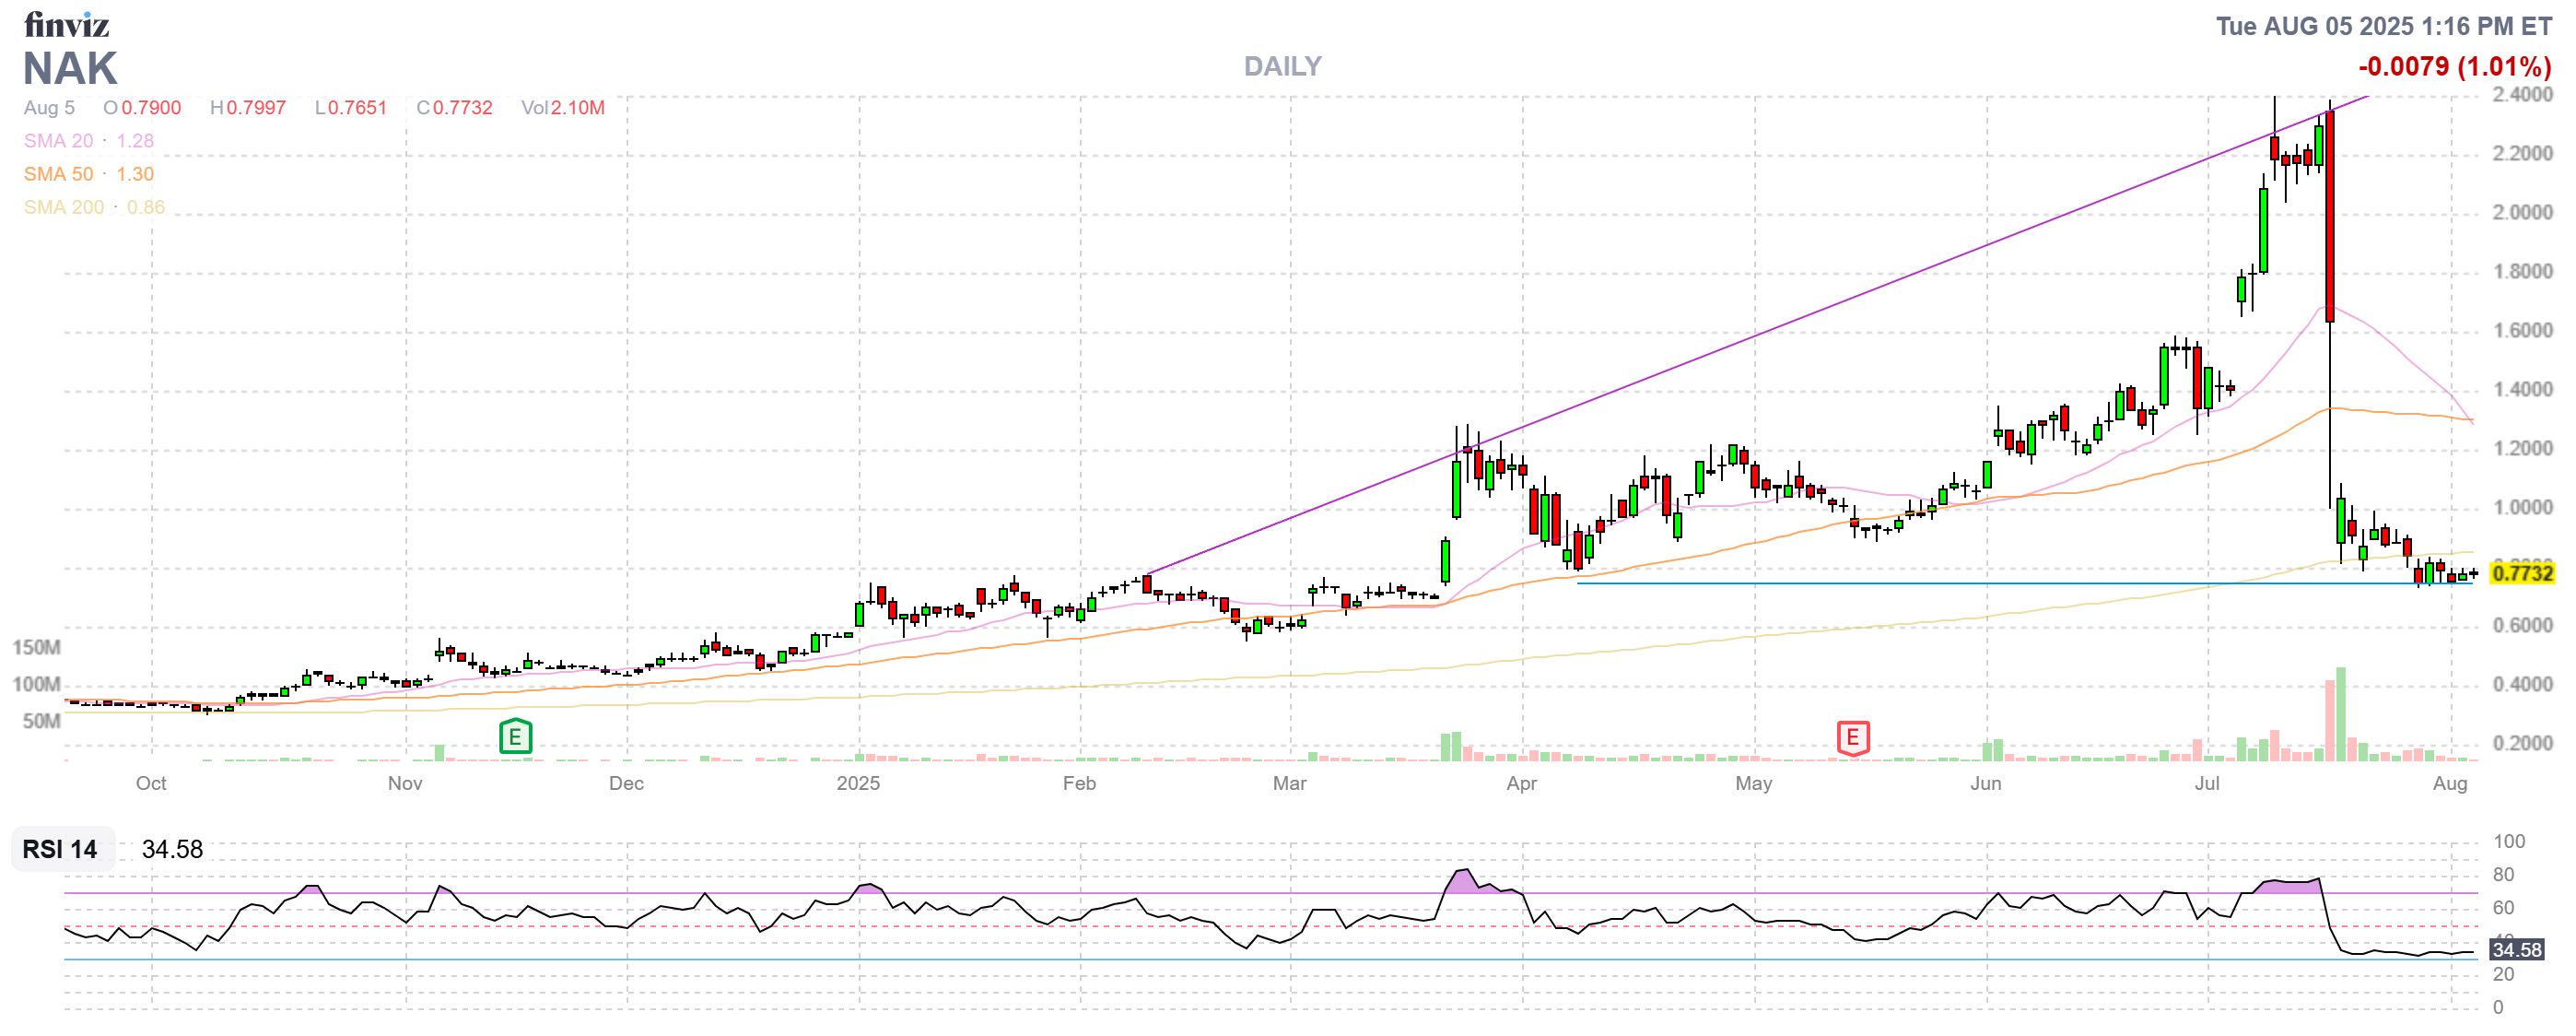This screenshot has width=2576, height=1036.
Task: Click the 2025 year label on time axis
Action: pyautogui.click(x=858, y=783)
